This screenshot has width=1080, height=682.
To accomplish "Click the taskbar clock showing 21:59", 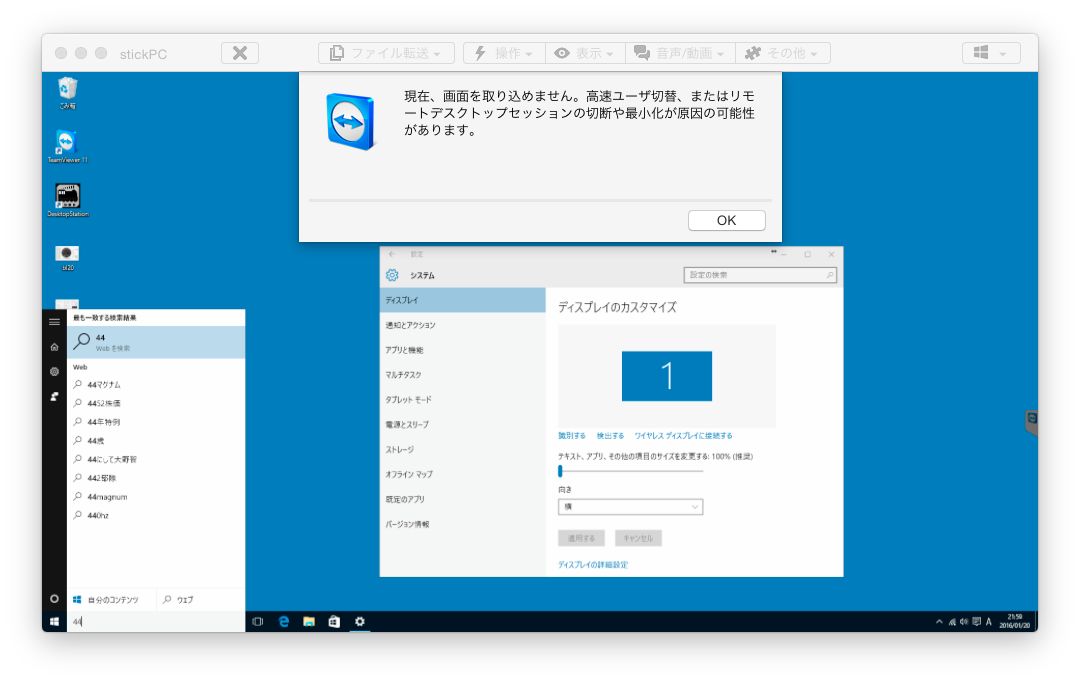I will tap(1015, 621).
